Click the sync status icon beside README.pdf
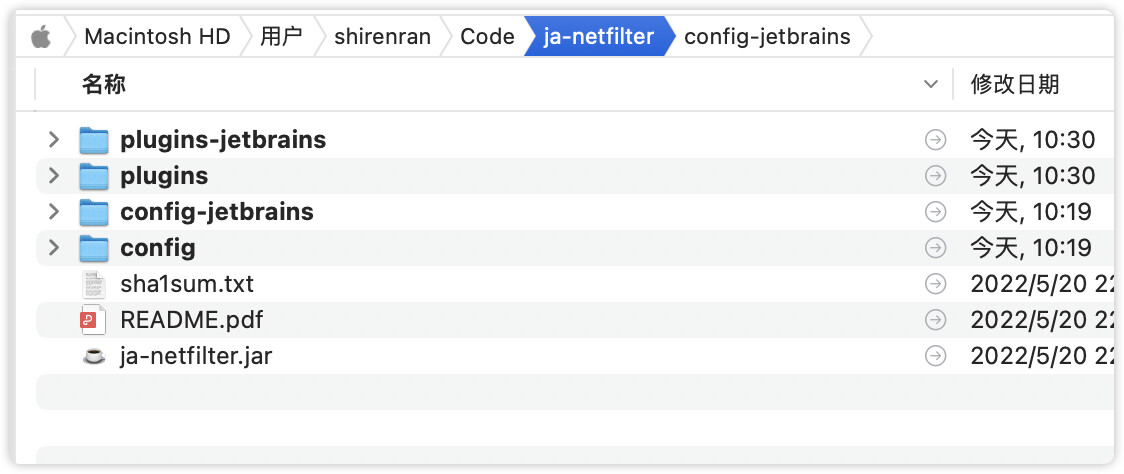The width and height of the screenshot is (1124, 474). pos(935,320)
